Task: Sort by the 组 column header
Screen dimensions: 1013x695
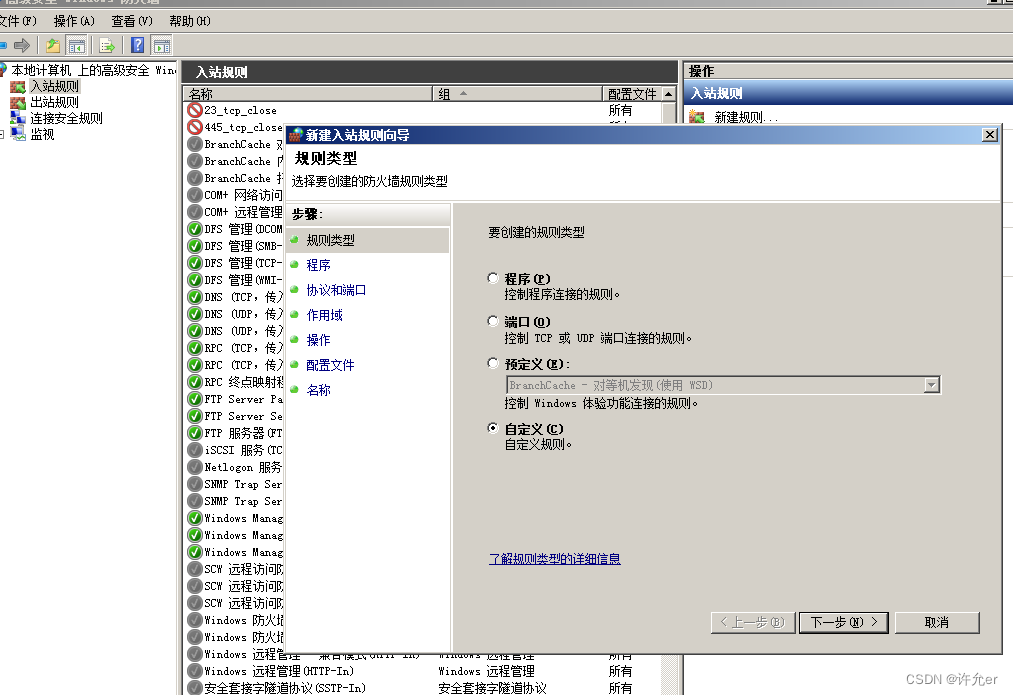Action: [517, 94]
